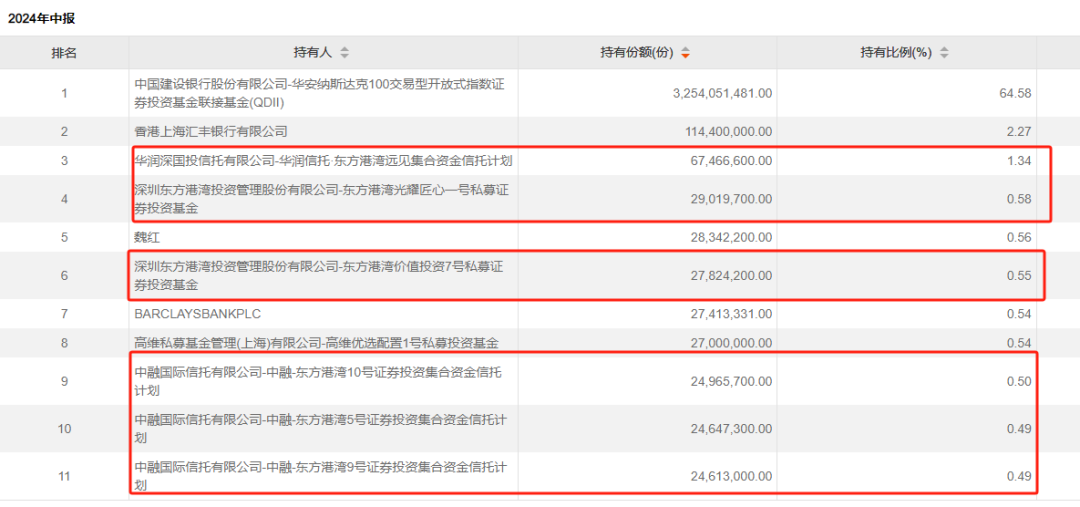Click holding ratio 0.58

(x=1021, y=199)
